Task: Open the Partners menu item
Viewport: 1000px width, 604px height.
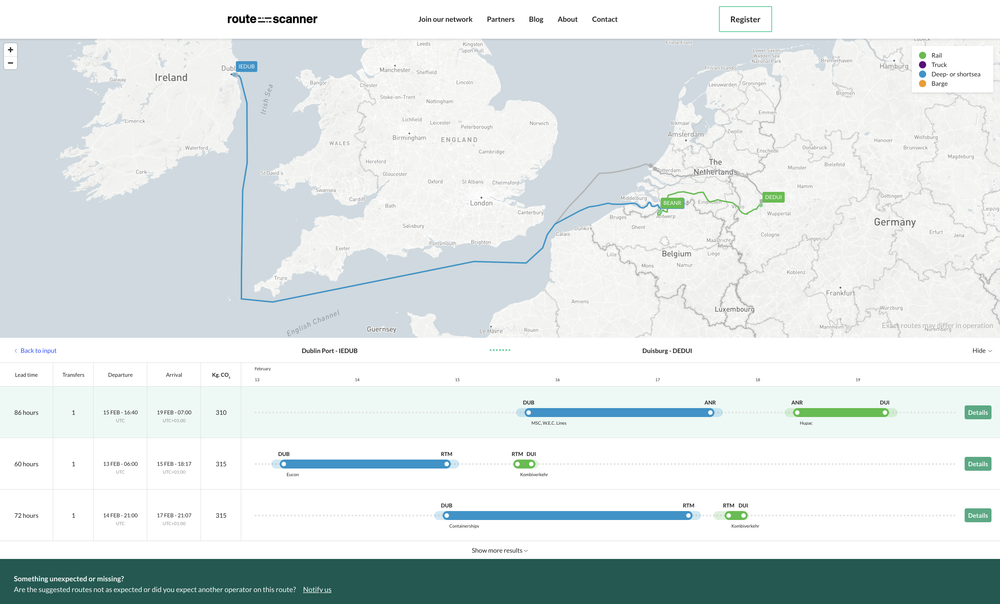Action: [500, 18]
